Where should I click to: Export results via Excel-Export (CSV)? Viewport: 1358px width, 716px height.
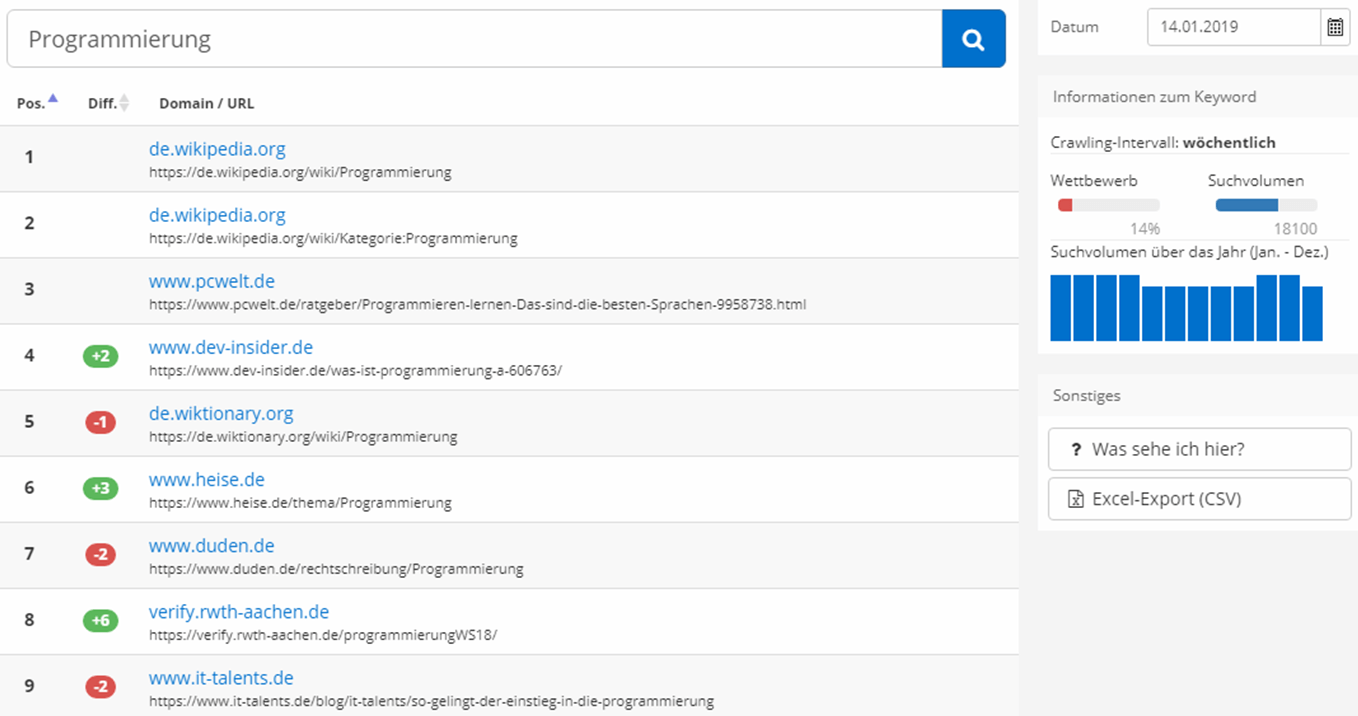pos(1199,499)
